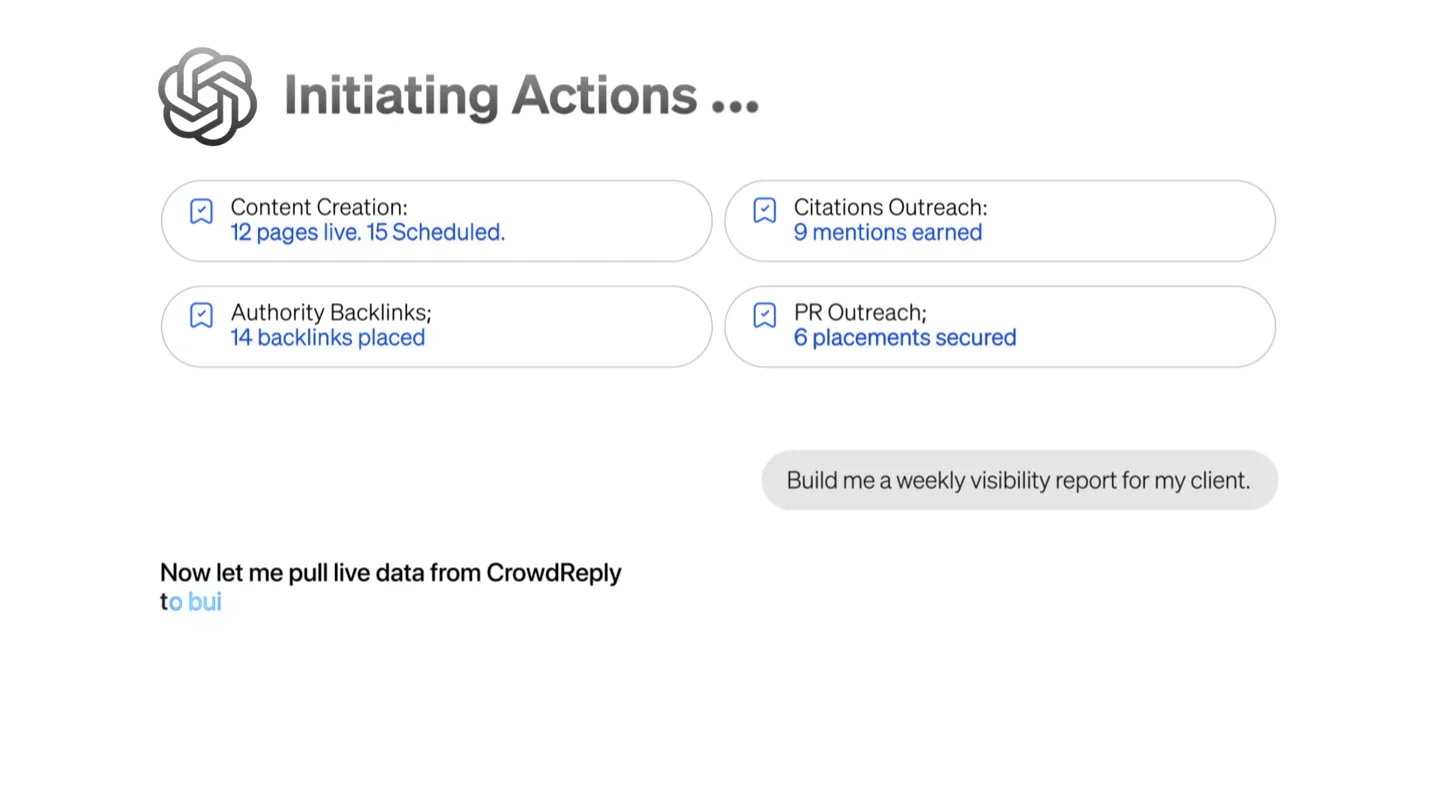Open the "6 placements secured" link

click(x=905, y=337)
